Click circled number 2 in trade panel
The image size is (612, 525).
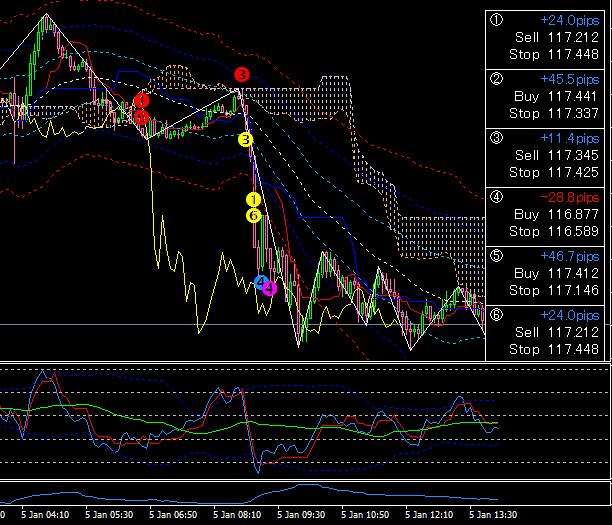click(497, 78)
